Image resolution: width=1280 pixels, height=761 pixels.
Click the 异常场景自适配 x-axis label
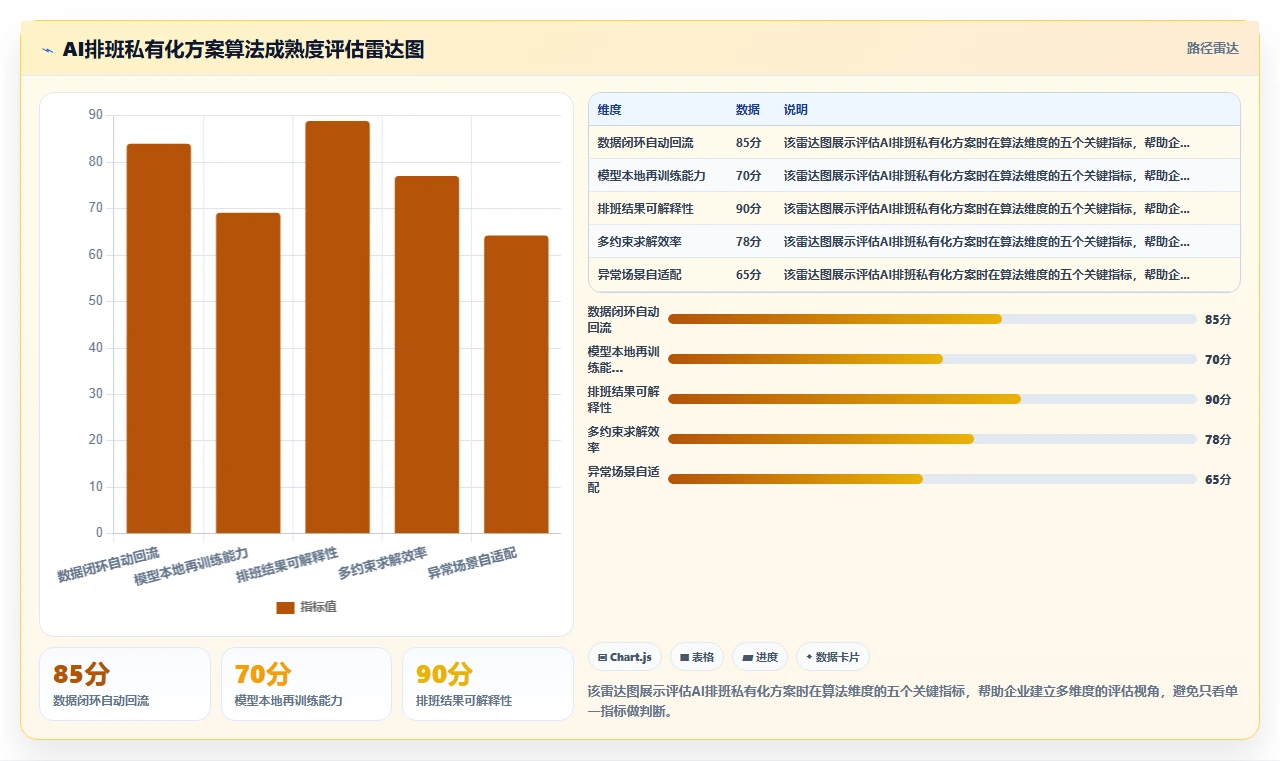coord(472,563)
